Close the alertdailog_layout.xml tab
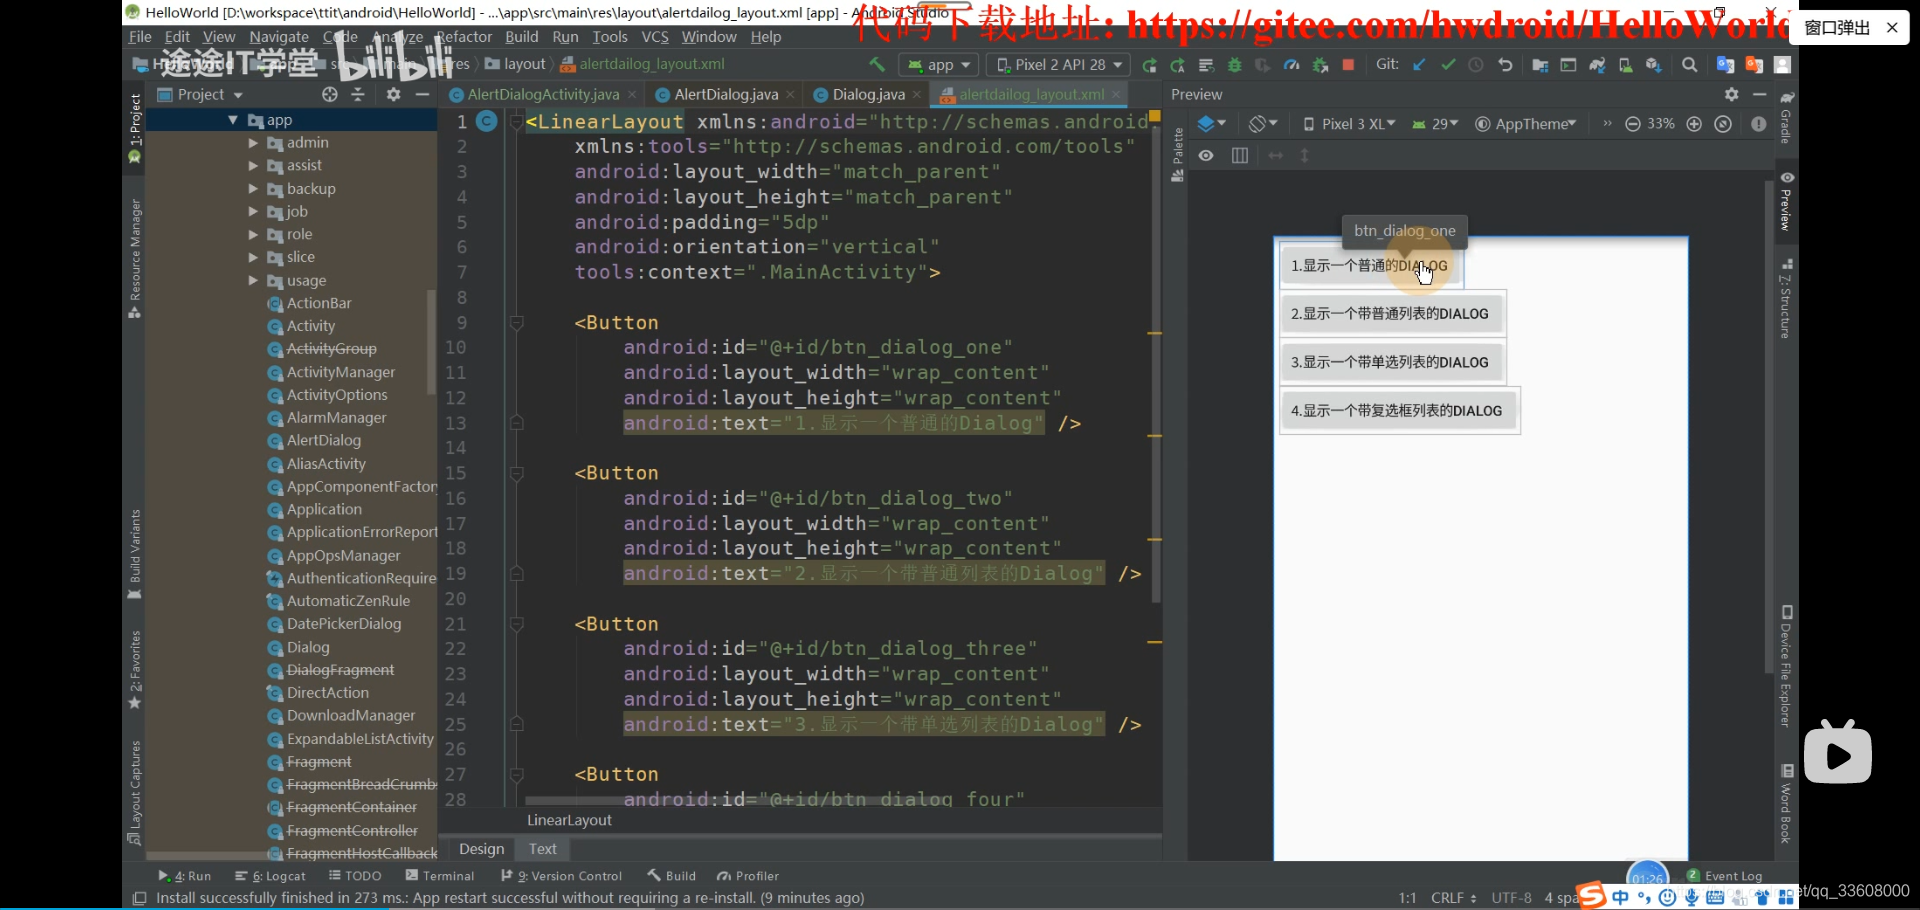This screenshot has width=1920, height=910. pyautogui.click(x=1117, y=94)
